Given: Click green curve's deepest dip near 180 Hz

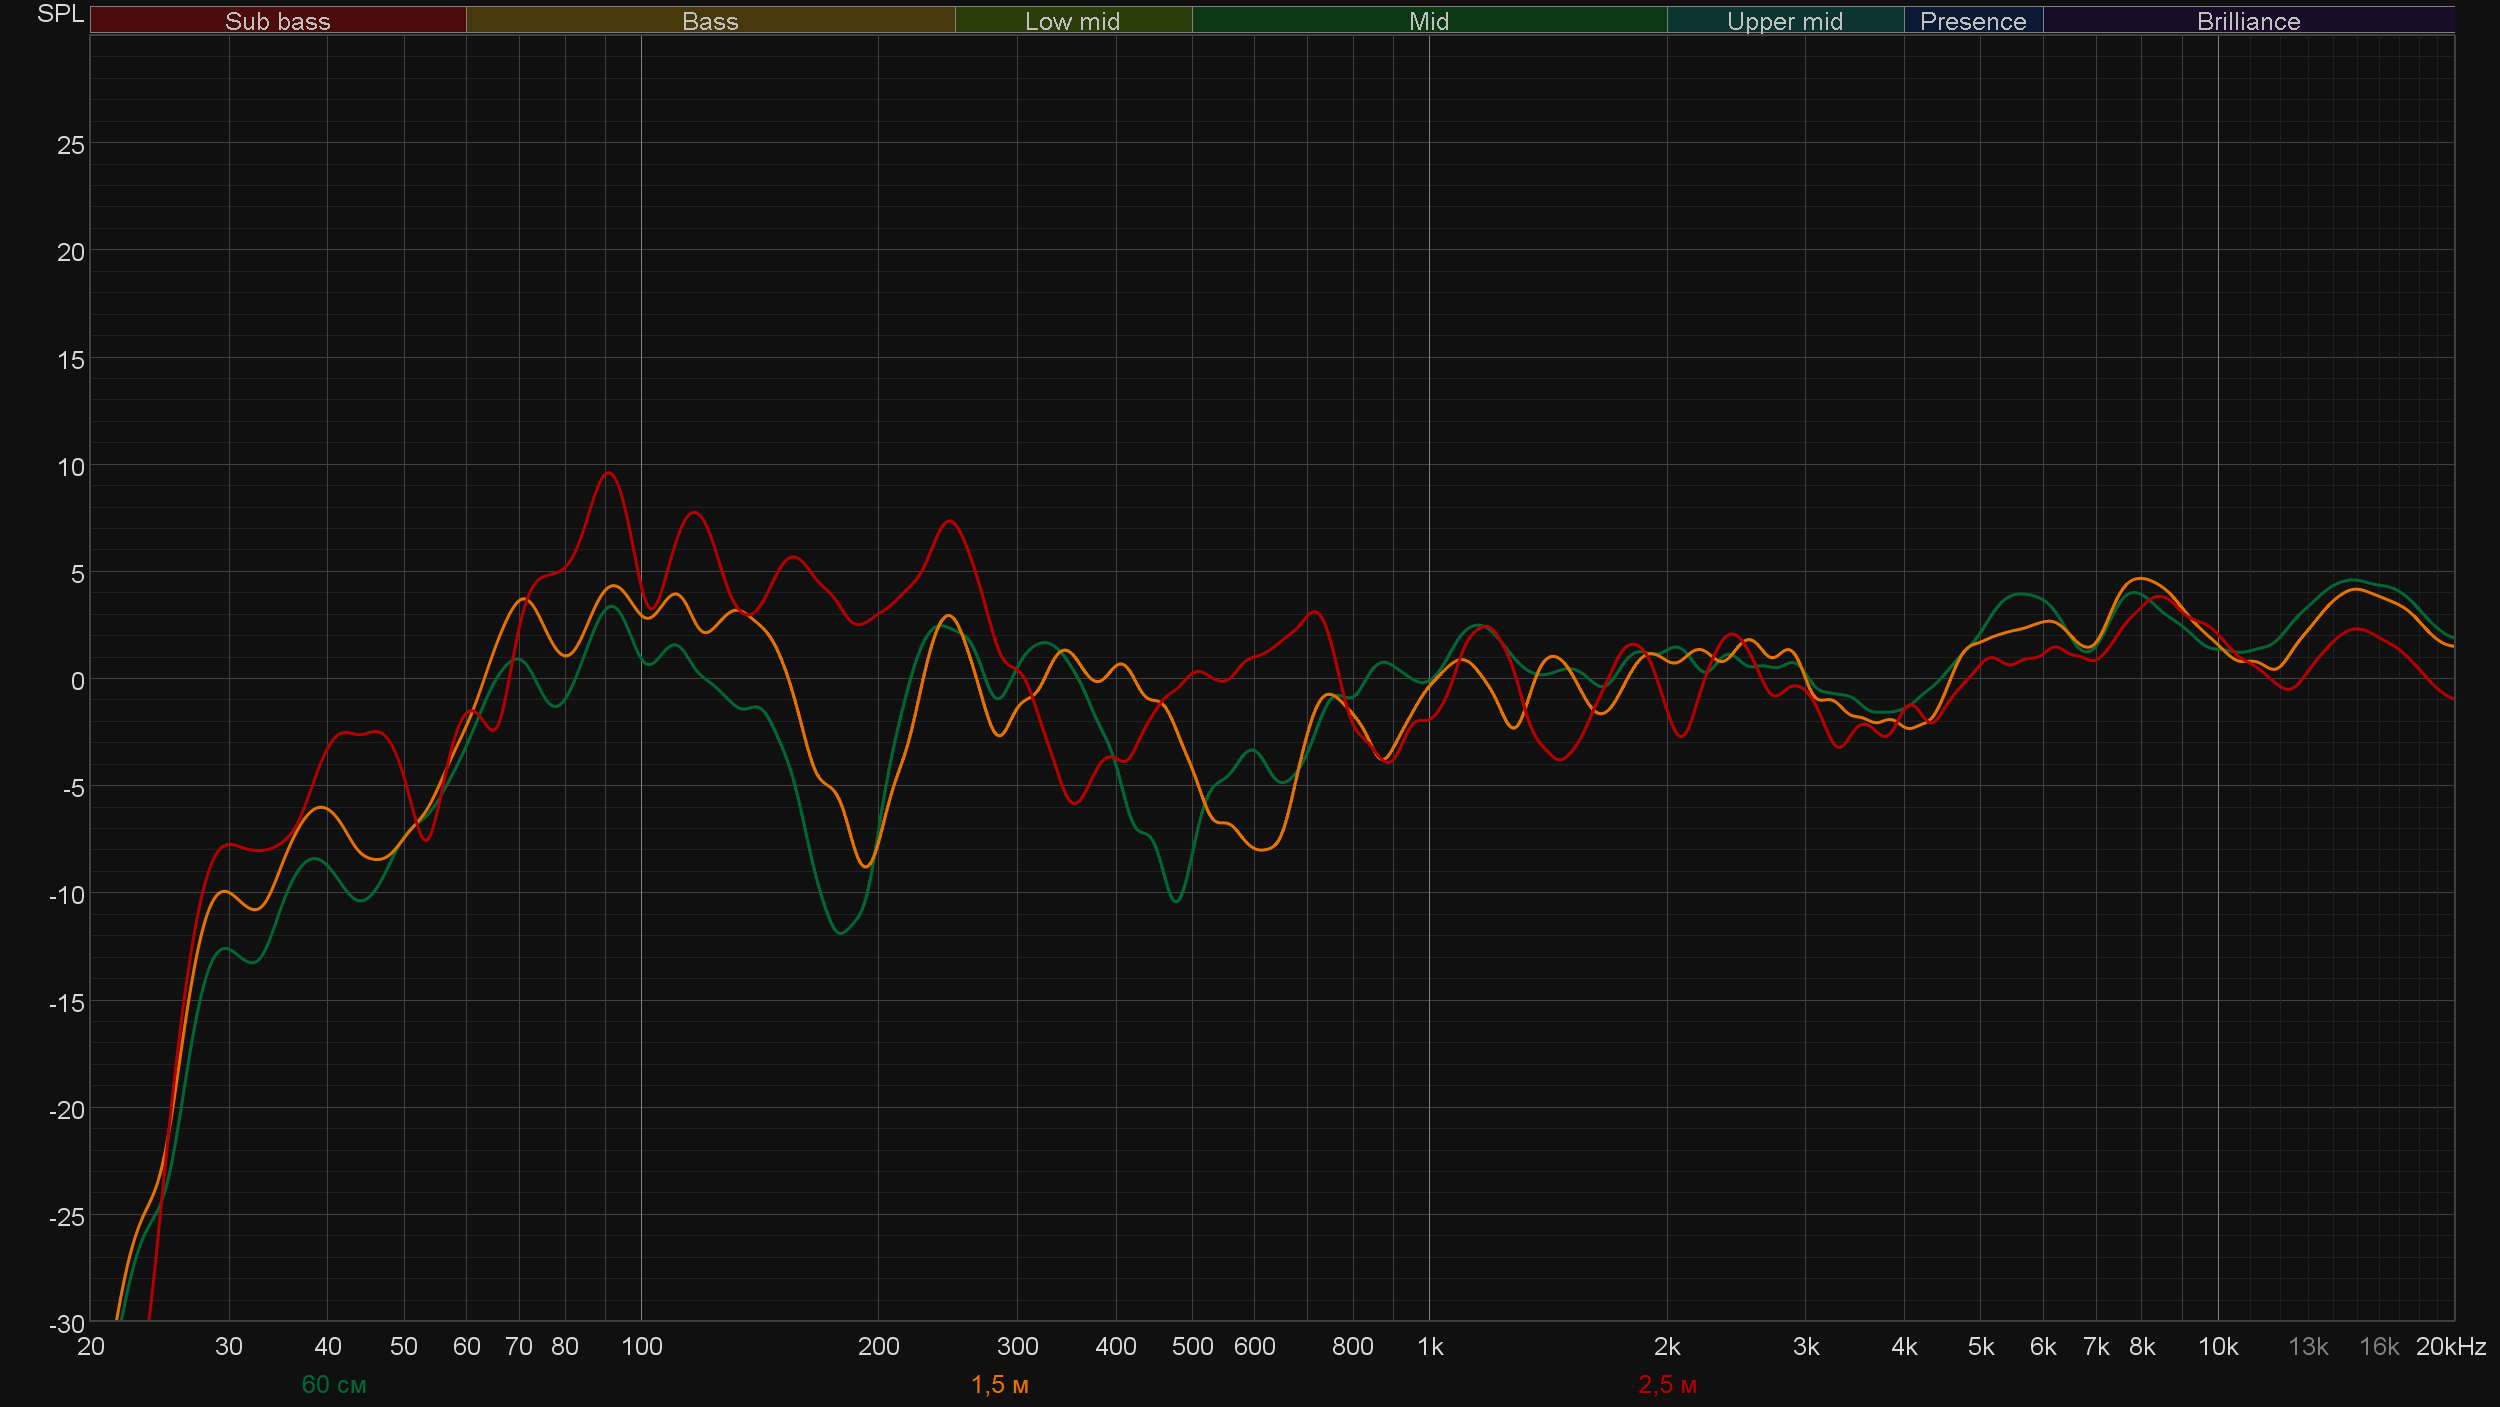Looking at the screenshot, I should tap(840, 933).
